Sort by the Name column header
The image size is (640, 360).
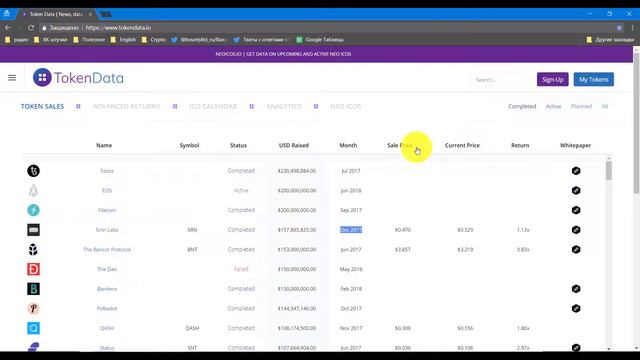coord(104,145)
